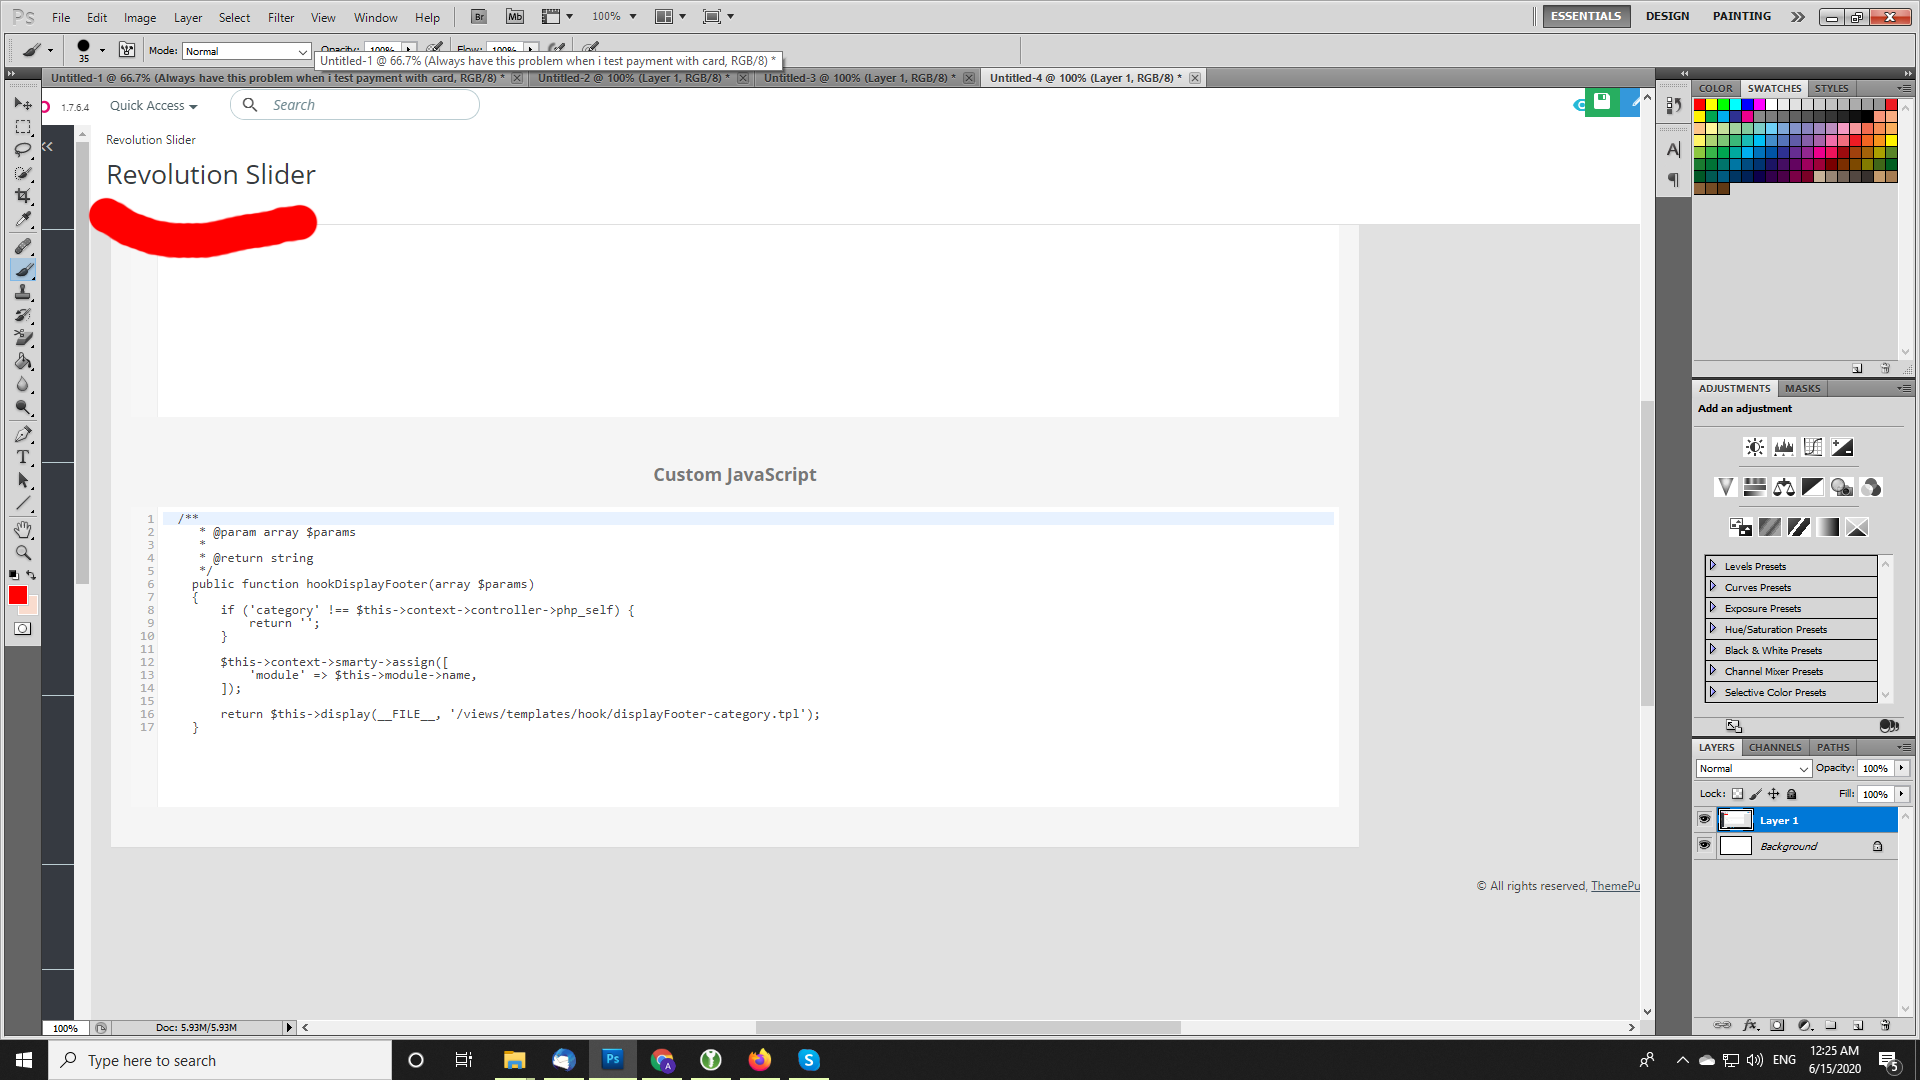The width and height of the screenshot is (1920, 1080).
Task: Launch Bridge from the application bar
Action: click(479, 17)
